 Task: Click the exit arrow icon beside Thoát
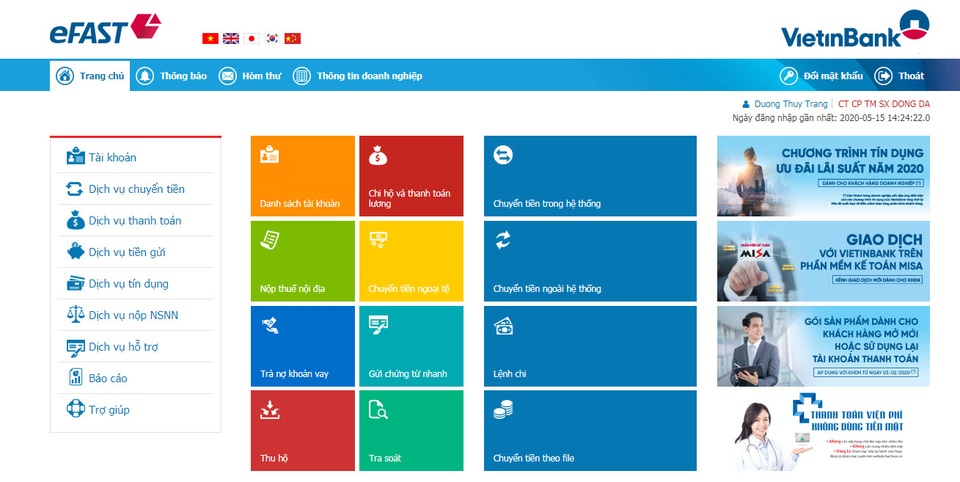pyautogui.click(x=883, y=76)
